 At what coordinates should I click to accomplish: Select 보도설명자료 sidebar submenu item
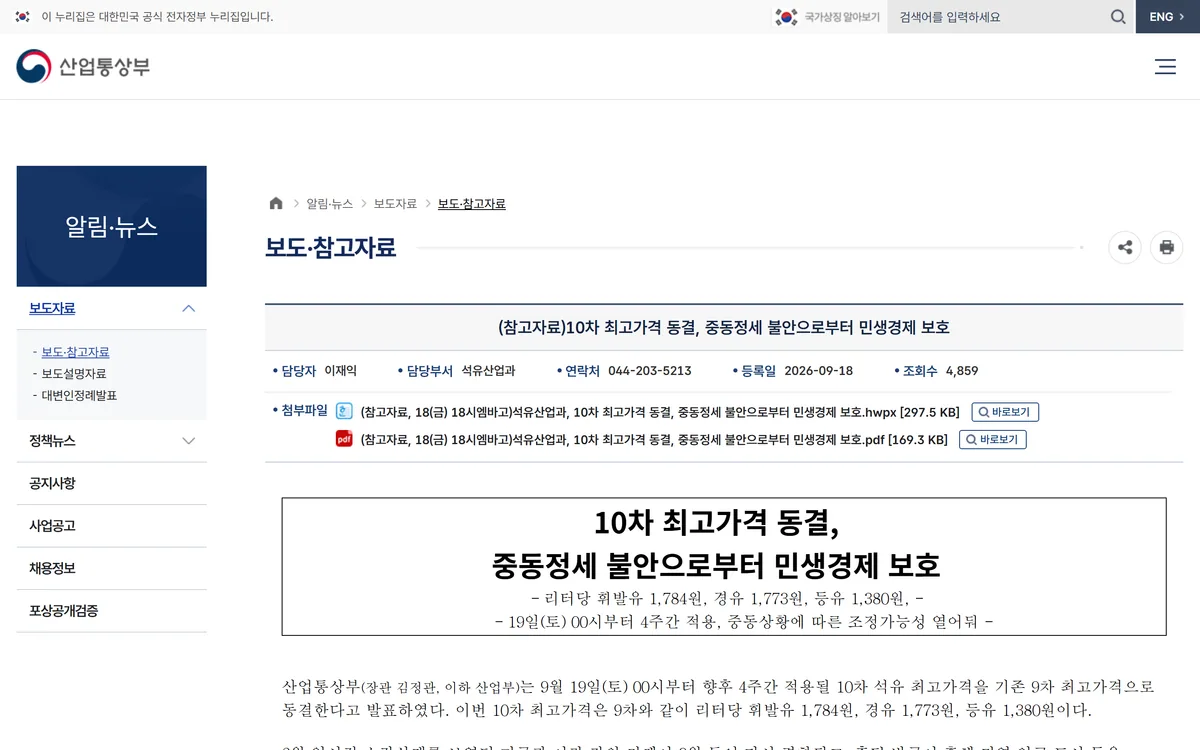click(74, 374)
